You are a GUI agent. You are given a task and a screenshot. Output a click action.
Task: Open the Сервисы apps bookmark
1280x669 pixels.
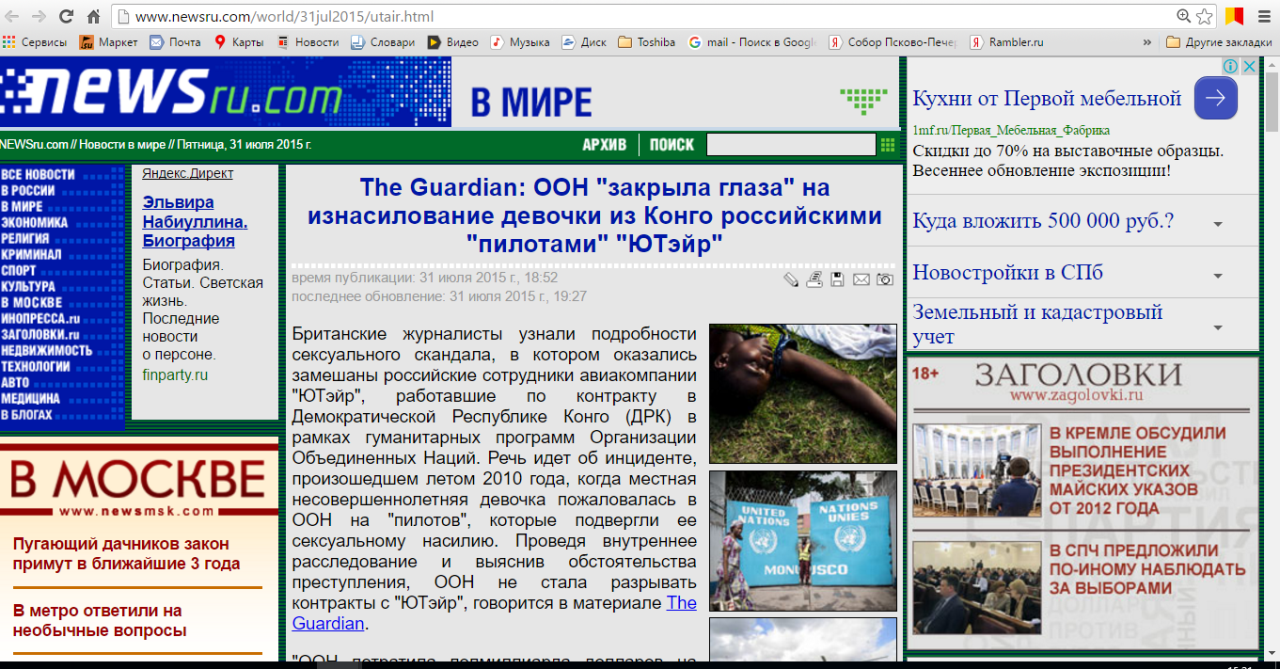[35, 42]
